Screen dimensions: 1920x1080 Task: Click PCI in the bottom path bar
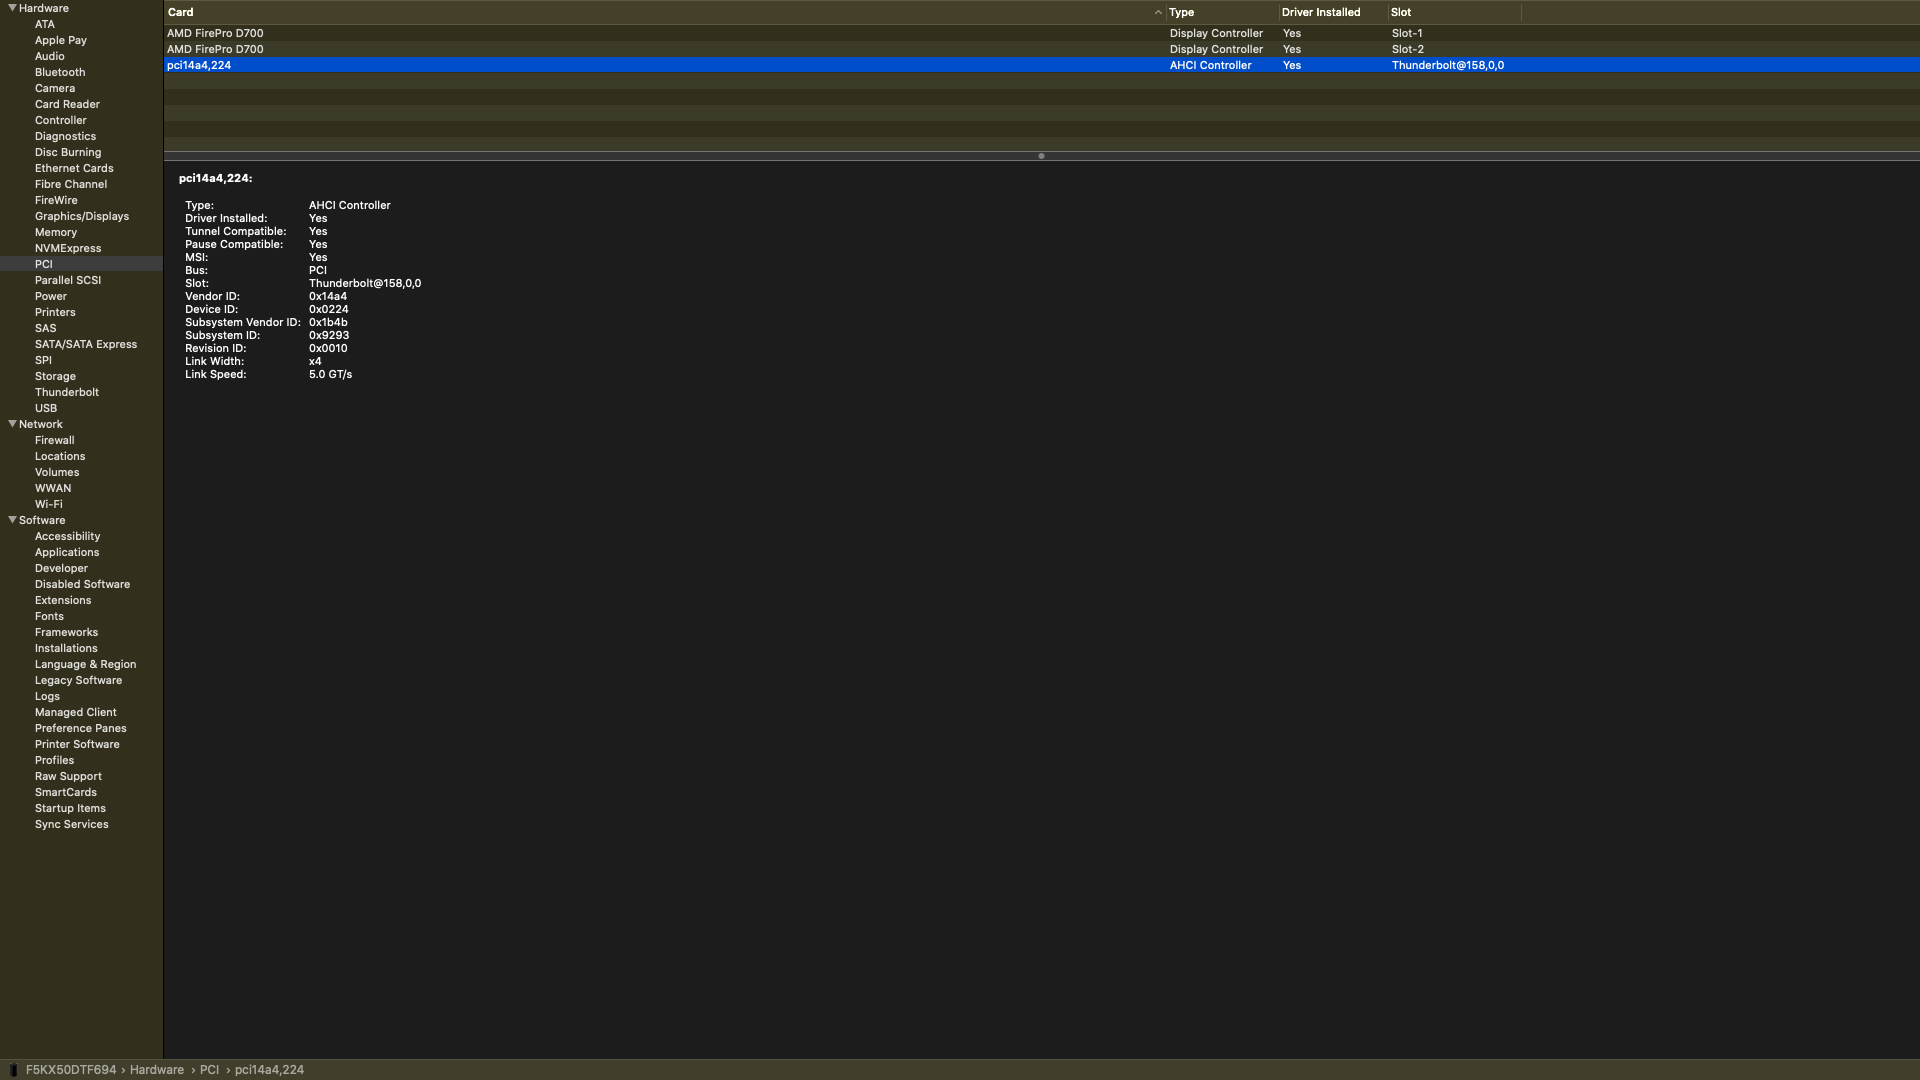209,1070
